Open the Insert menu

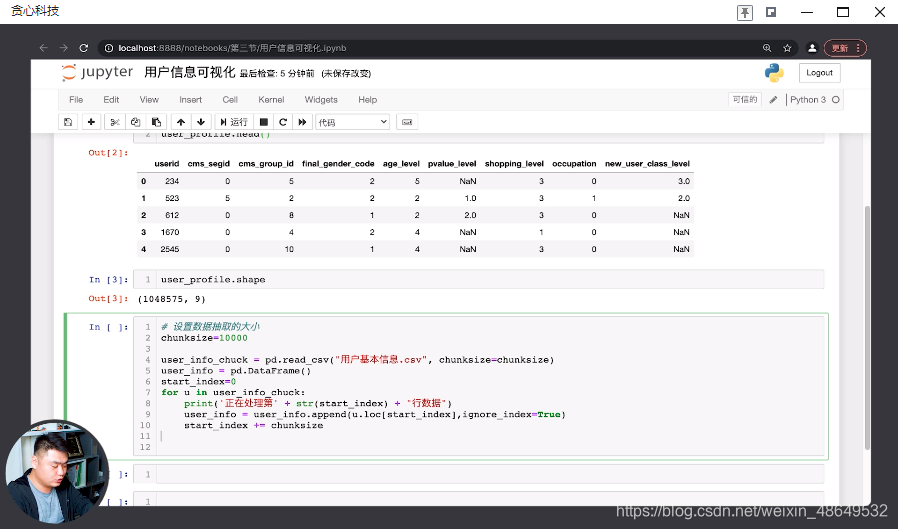(x=190, y=100)
